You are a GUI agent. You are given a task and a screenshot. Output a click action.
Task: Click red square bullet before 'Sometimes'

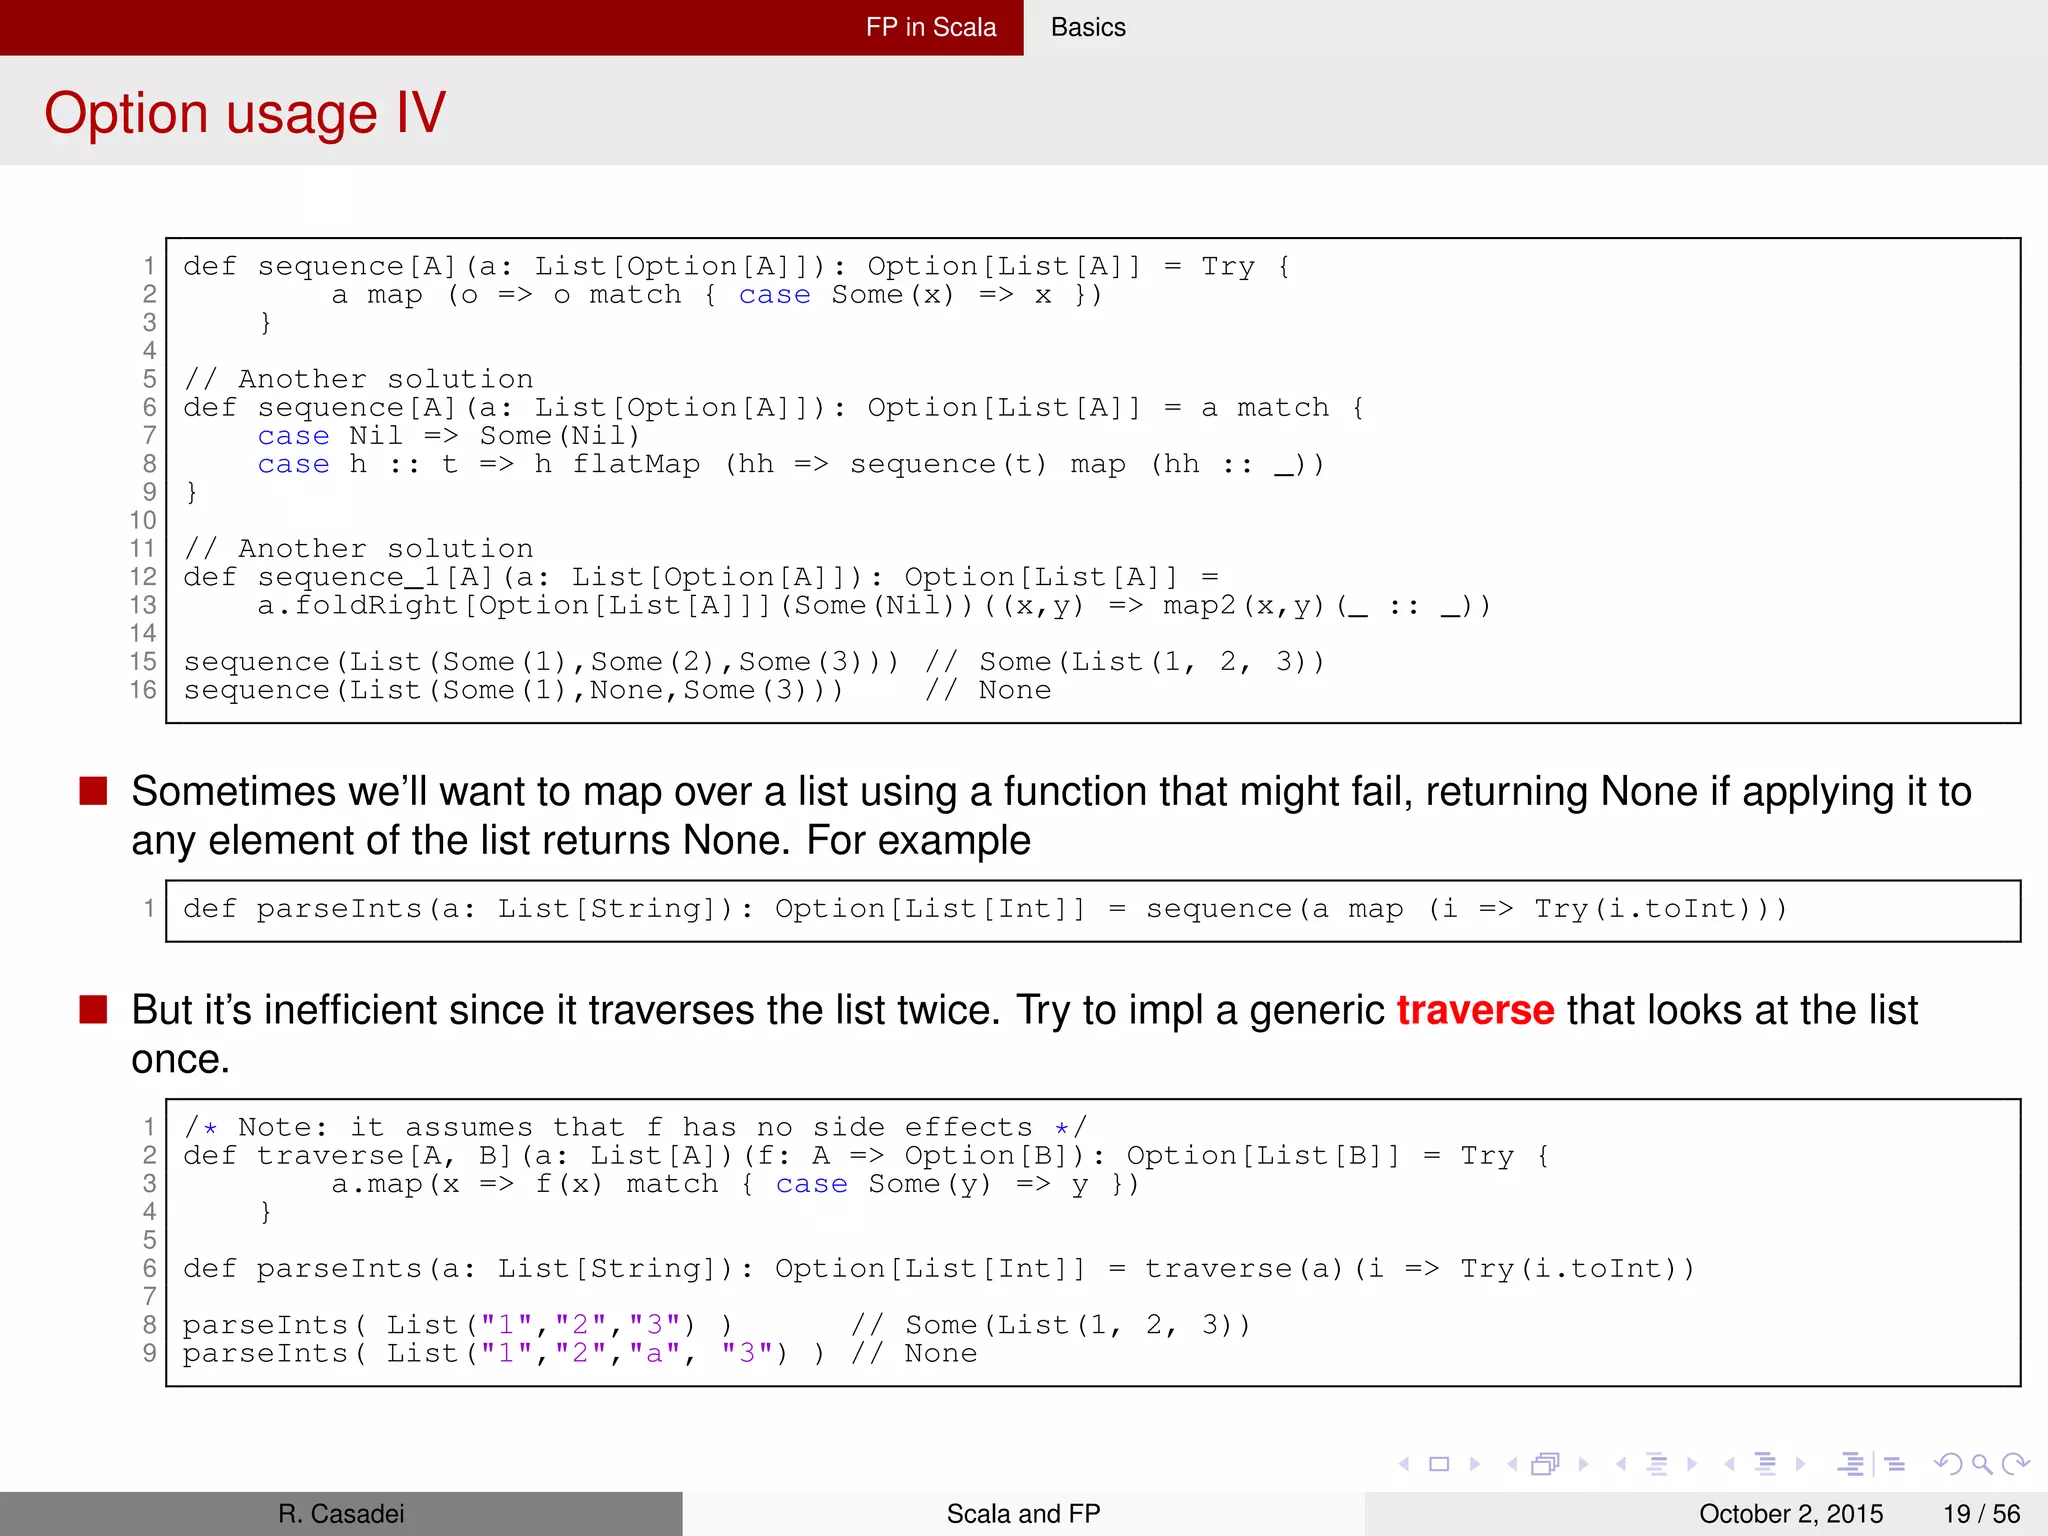pos(93,791)
